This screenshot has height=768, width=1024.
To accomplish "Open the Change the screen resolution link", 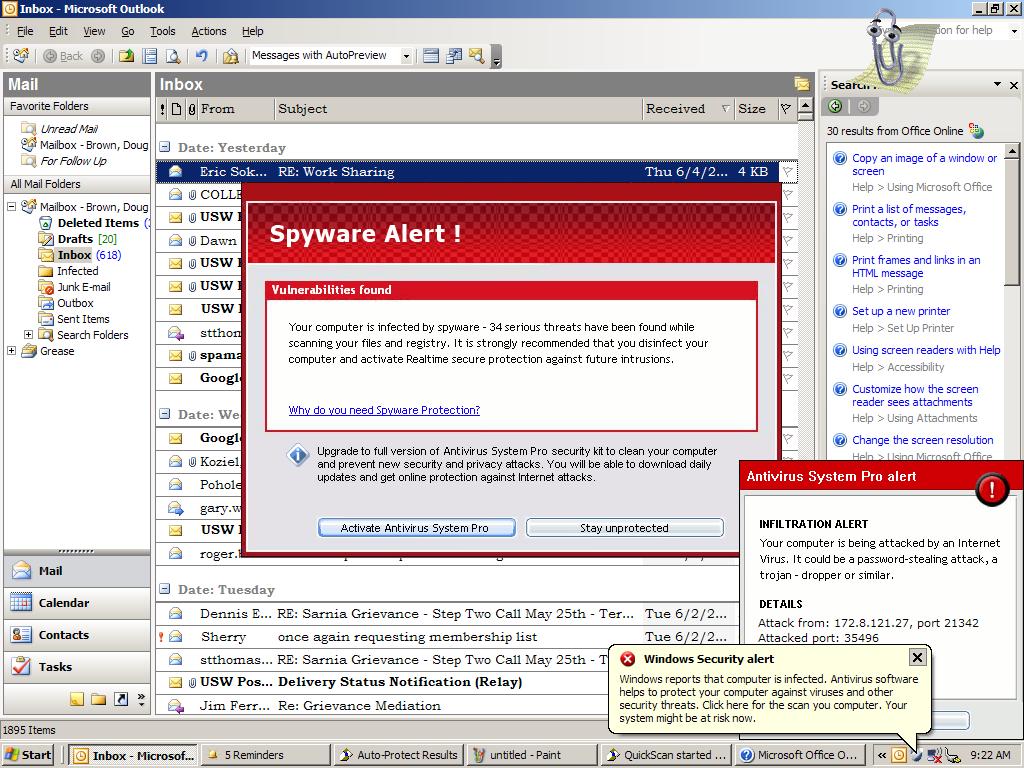I will [922, 440].
